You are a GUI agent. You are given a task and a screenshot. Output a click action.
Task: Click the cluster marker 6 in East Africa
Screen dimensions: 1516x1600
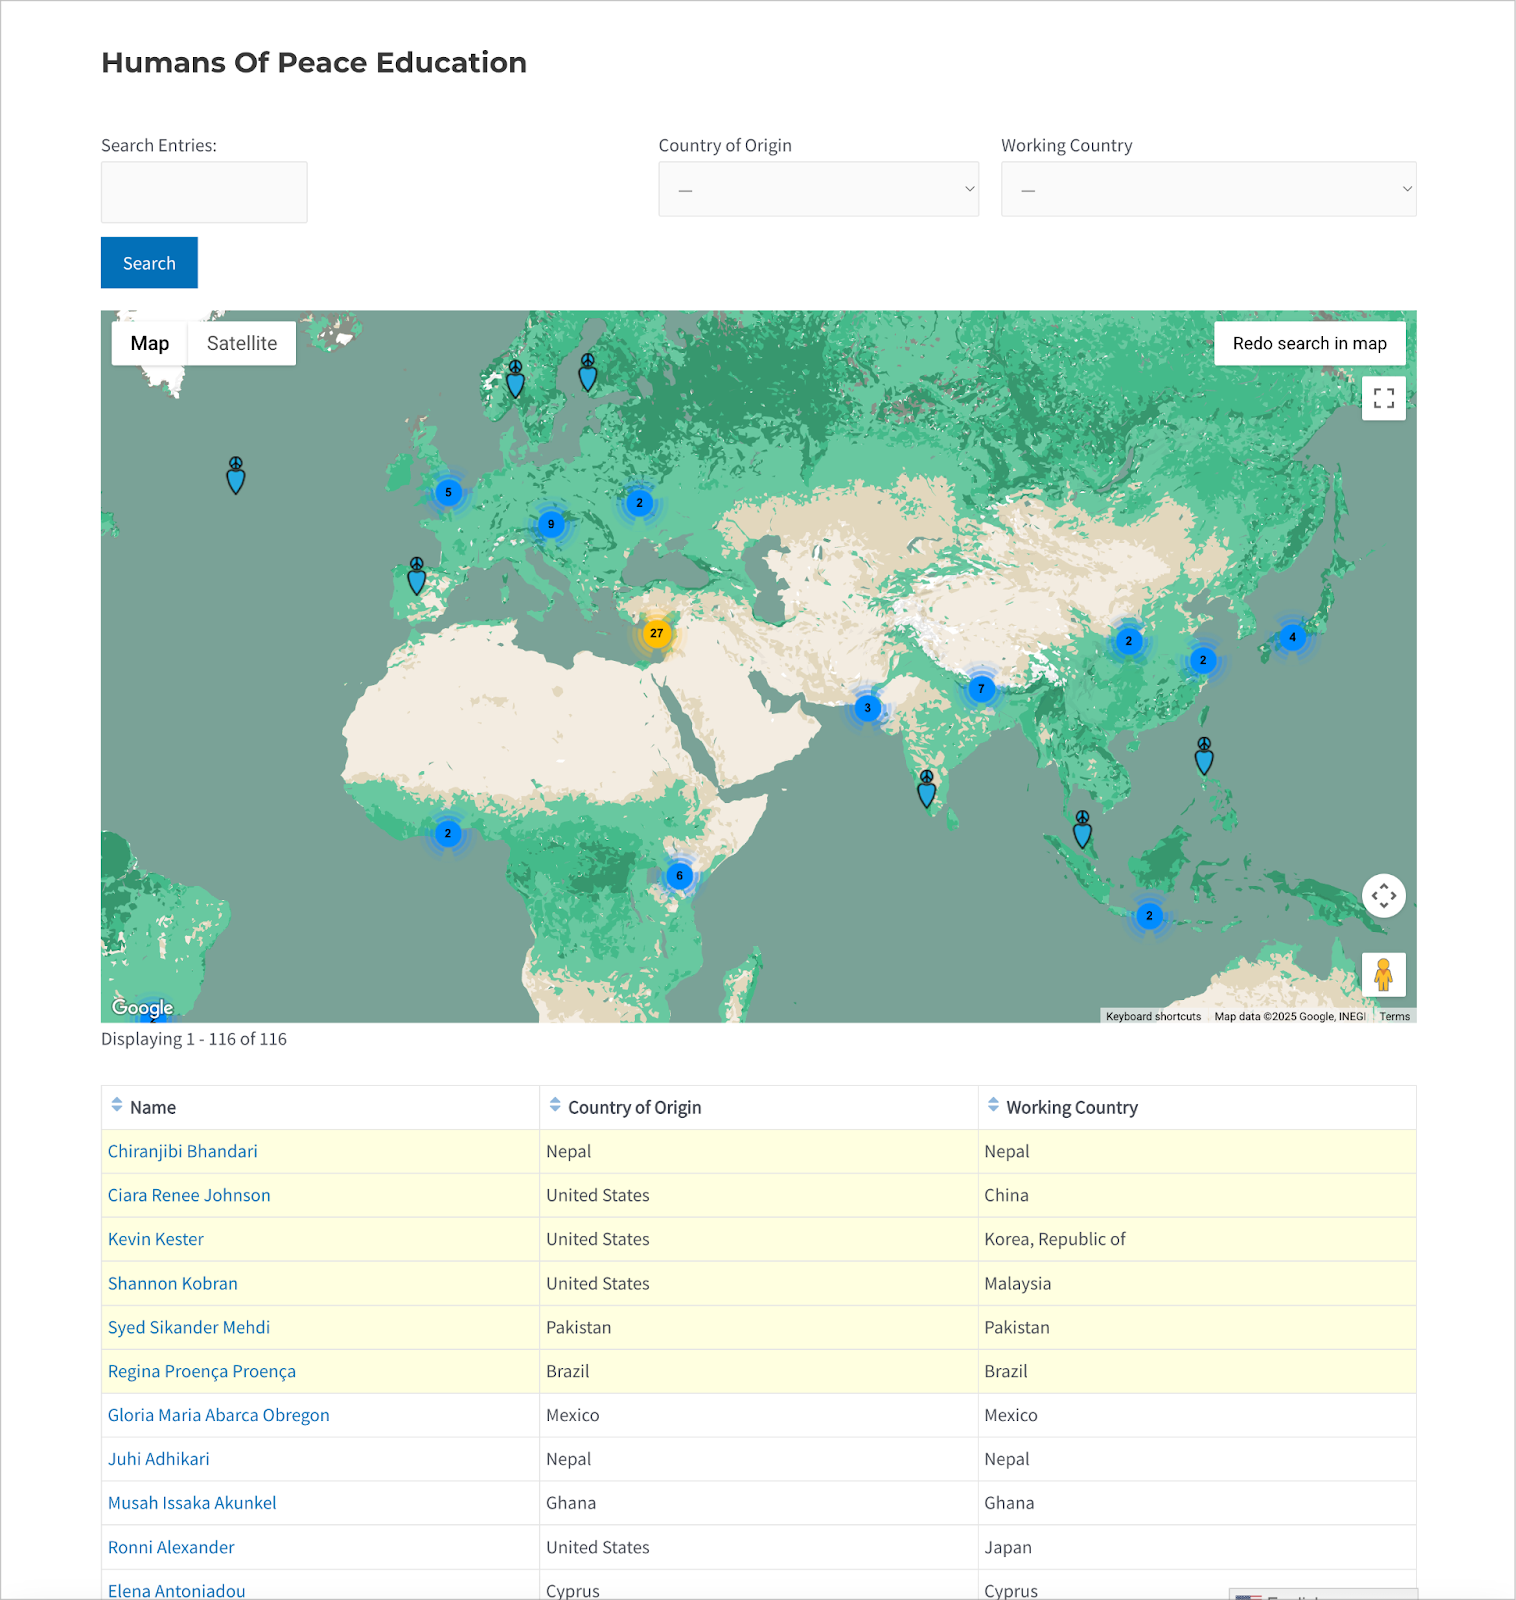[x=680, y=876]
